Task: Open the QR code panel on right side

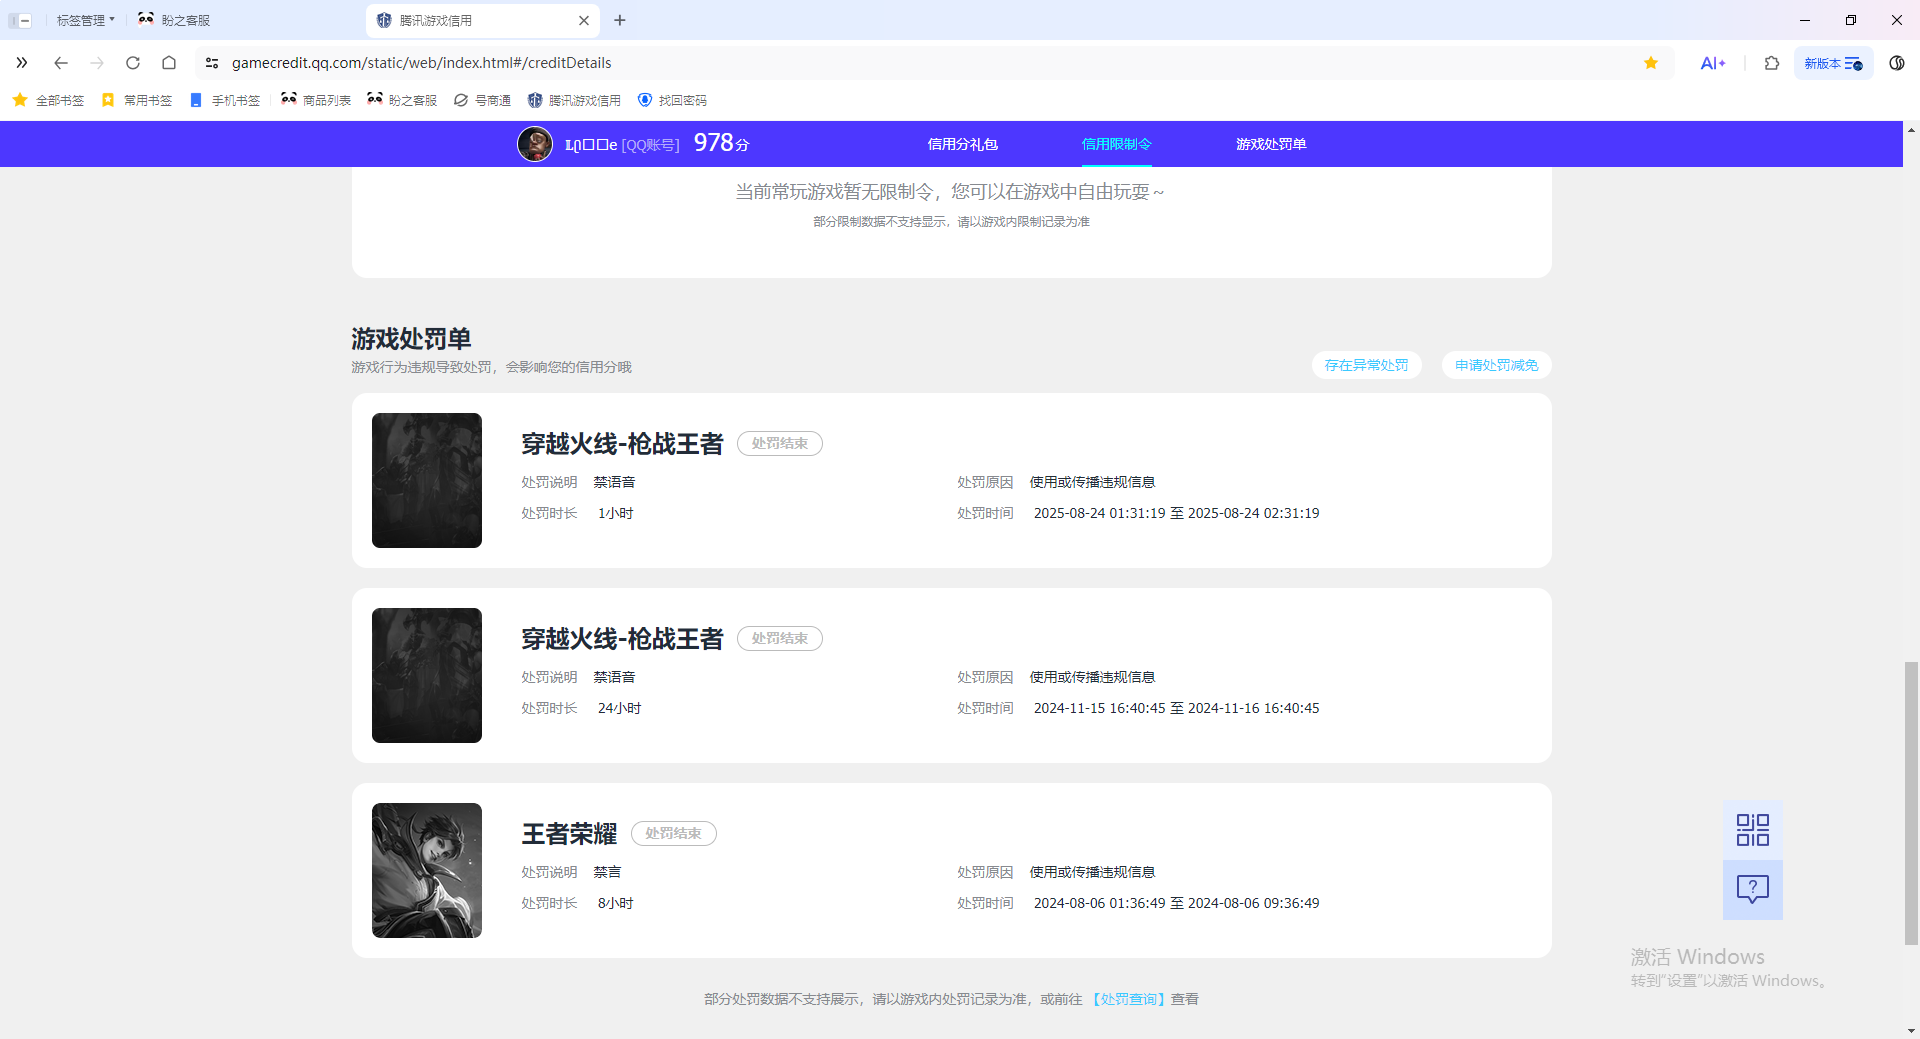Action: coord(1752,828)
